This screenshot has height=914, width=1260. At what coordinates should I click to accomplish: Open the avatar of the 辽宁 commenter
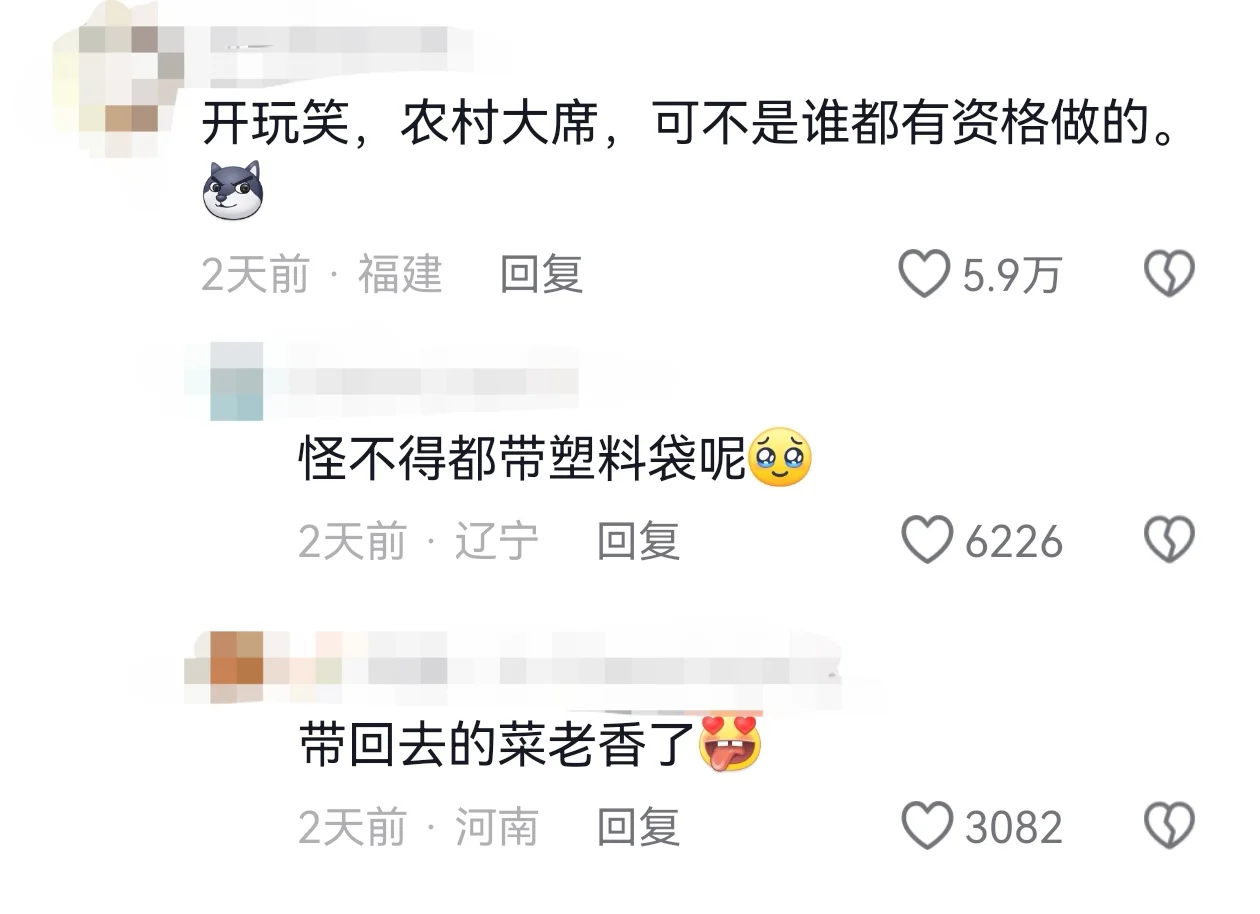pos(238,381)
